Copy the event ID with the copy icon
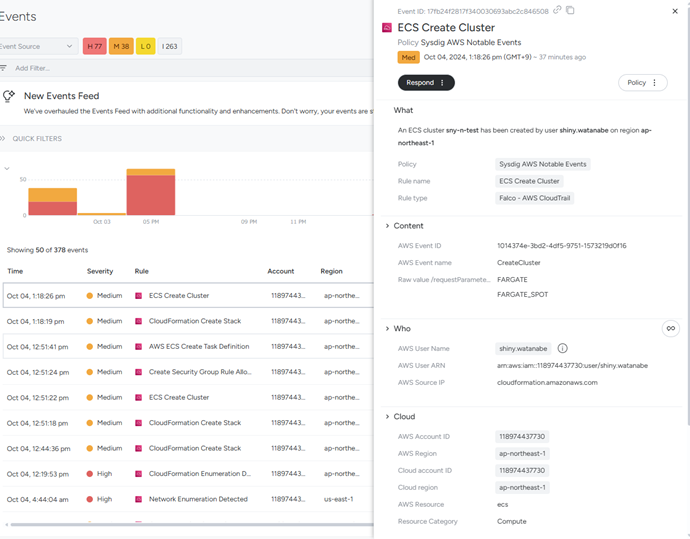The height and width of the screenshot is (539, 690). click(x=570, y=10)
